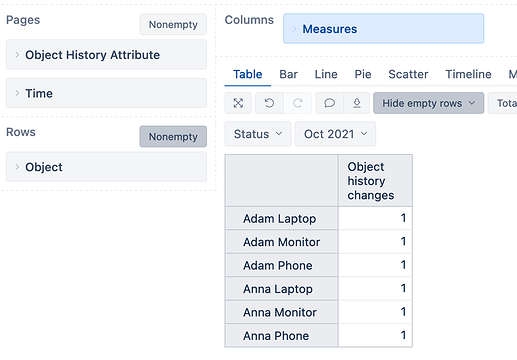Viewport: 517px width, 360px height.
Task: Switch to the Scatter chart tab
Action: coord(408,74)
